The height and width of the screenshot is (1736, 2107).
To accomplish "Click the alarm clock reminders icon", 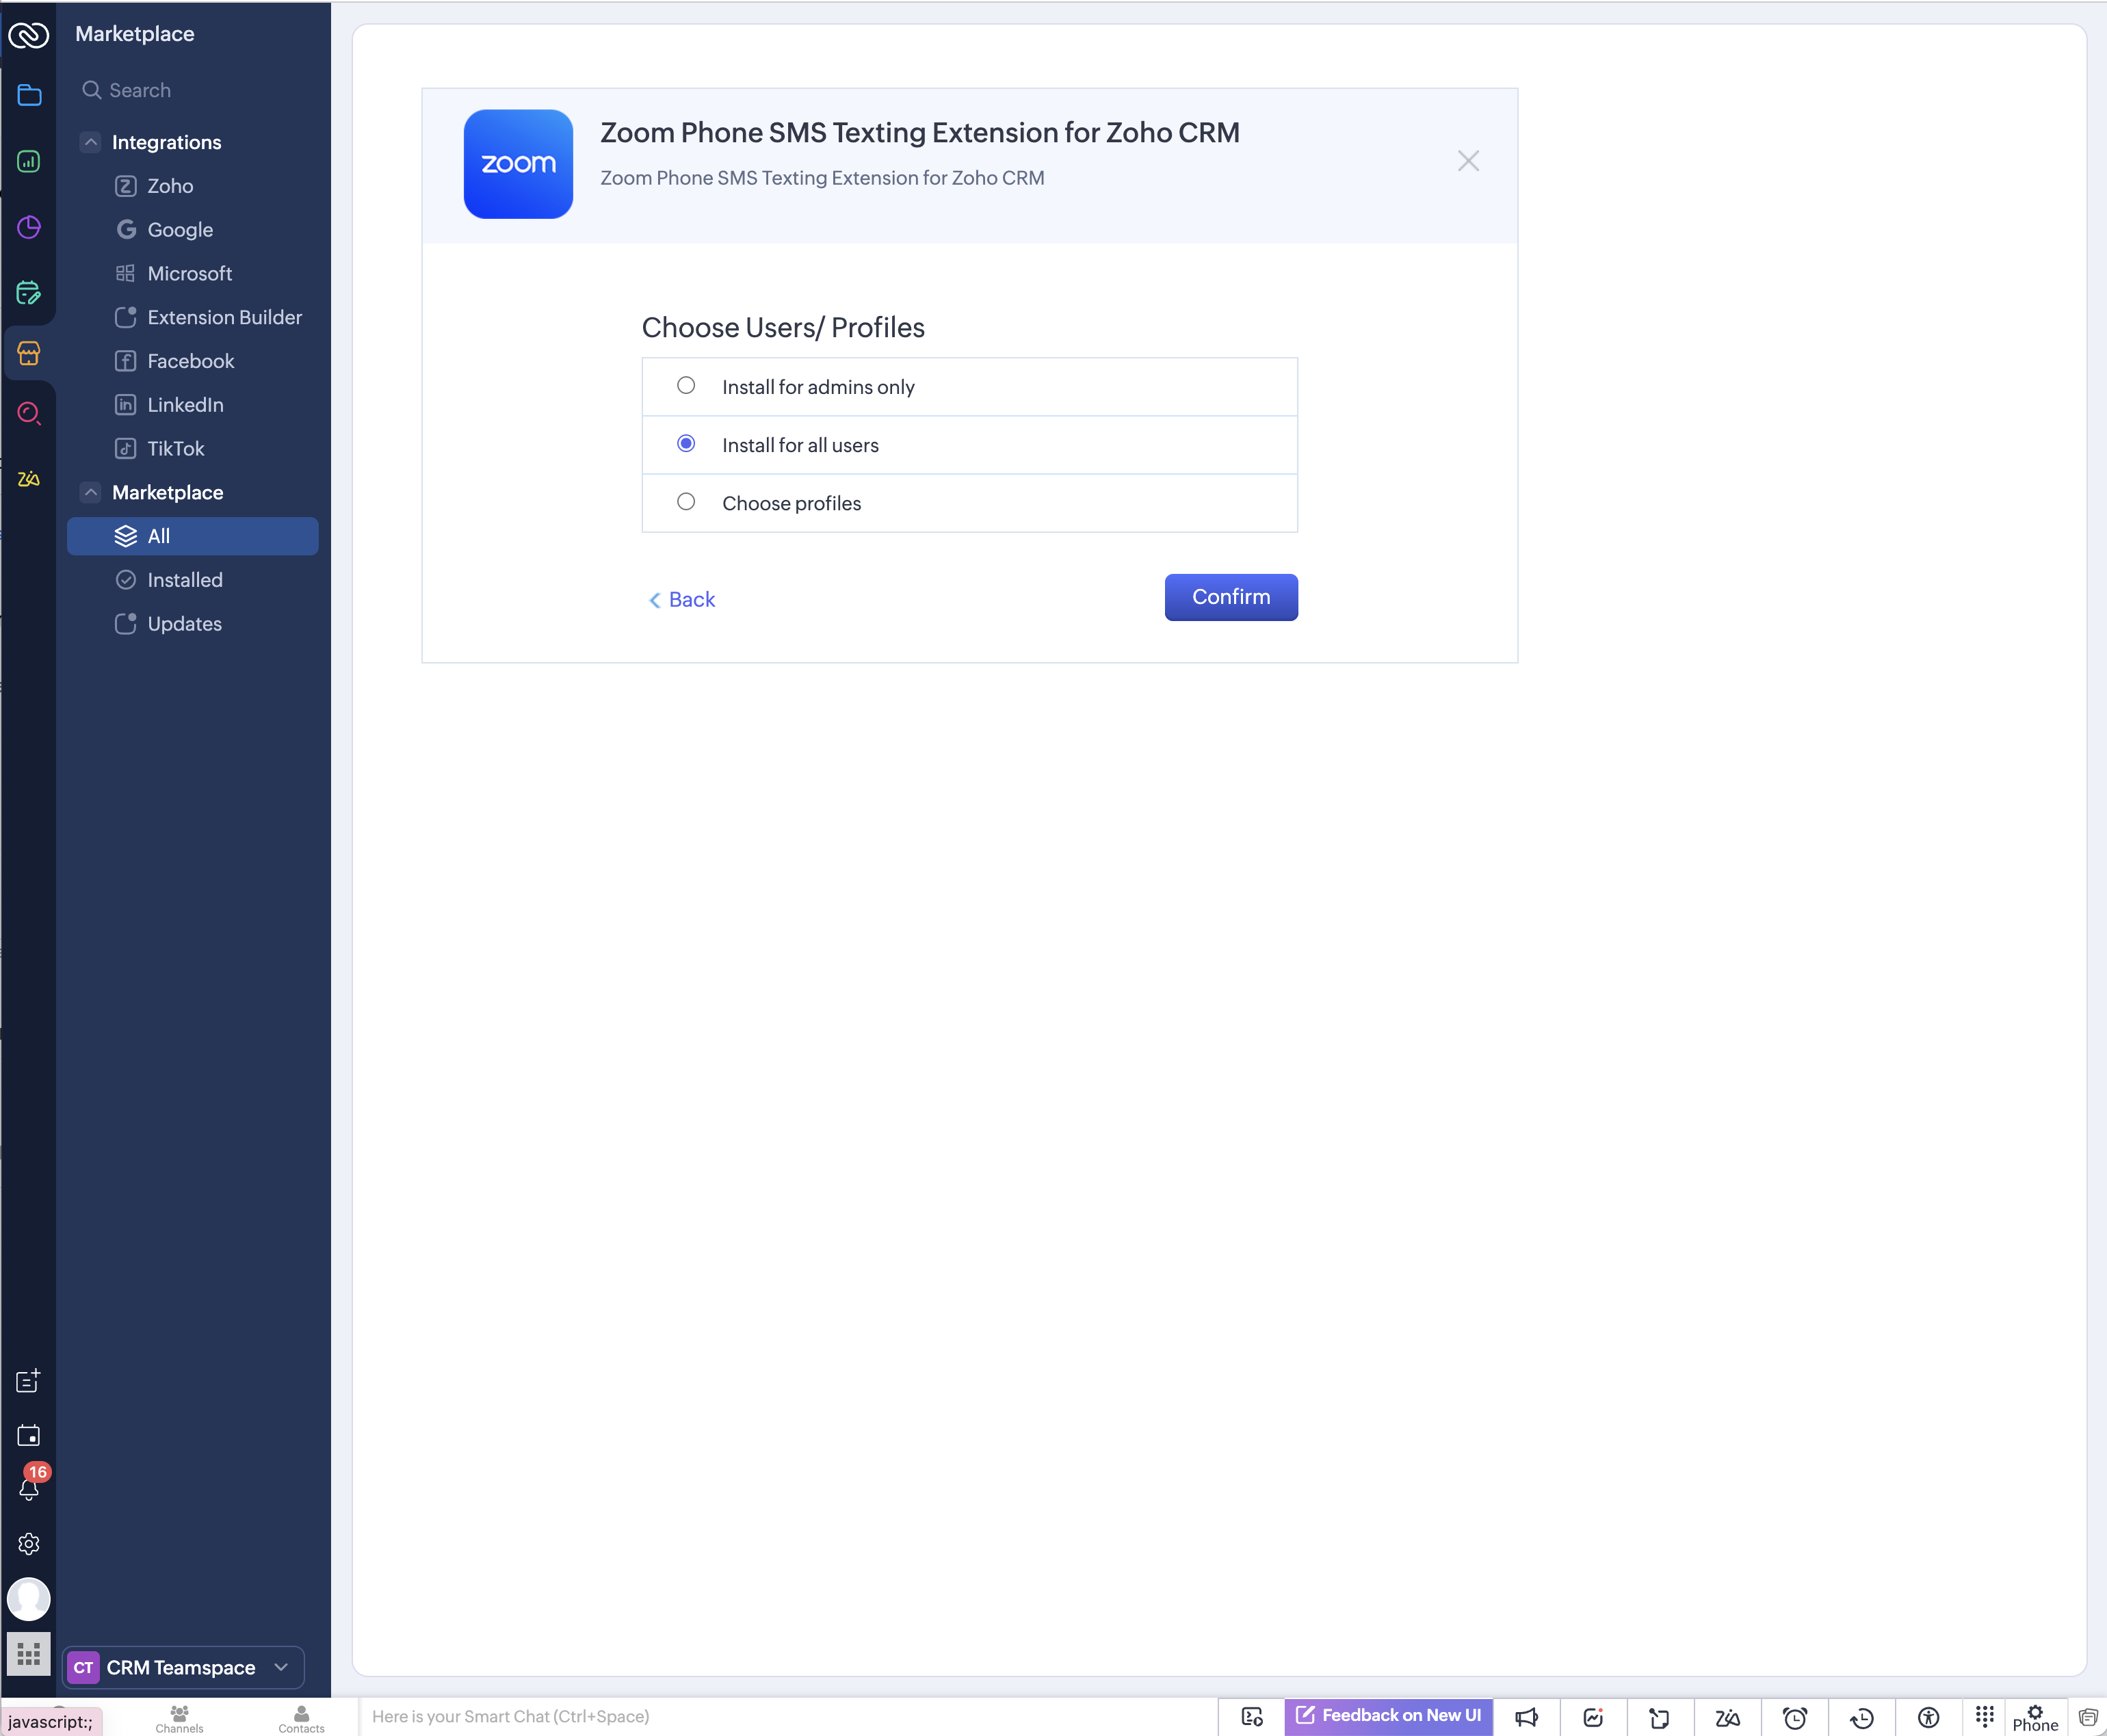I will [x=1795, y=1717].
